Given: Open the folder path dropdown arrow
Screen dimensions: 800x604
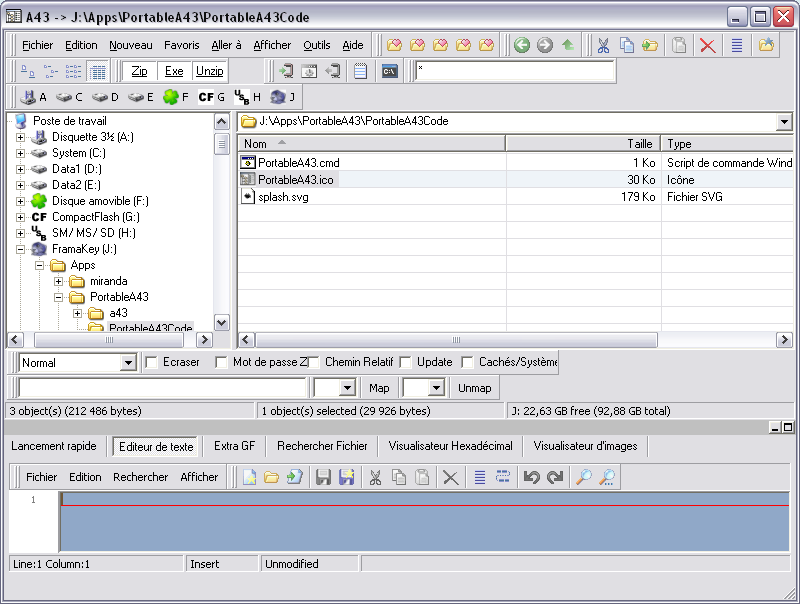Looking at the screenshot, I should (784, 121).
